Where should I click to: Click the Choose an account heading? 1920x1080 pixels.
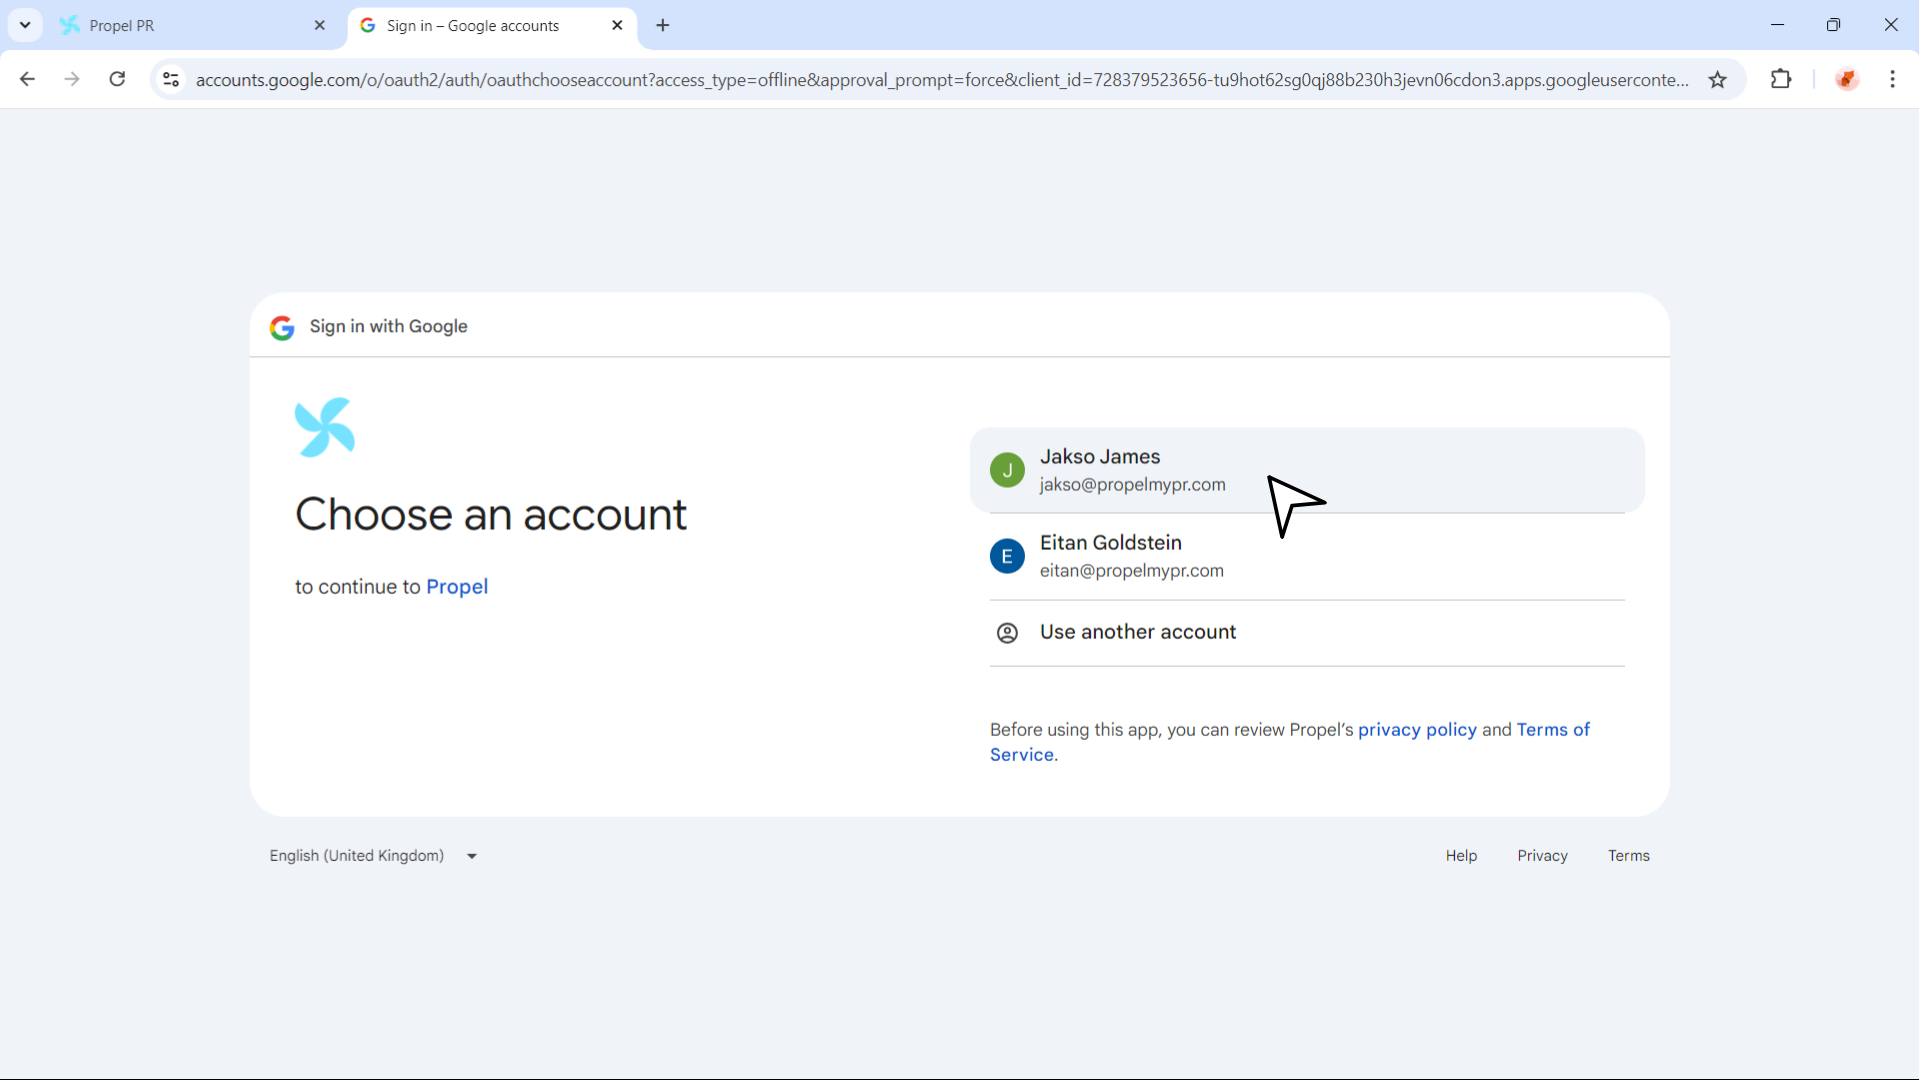click(x=490, y=514)
